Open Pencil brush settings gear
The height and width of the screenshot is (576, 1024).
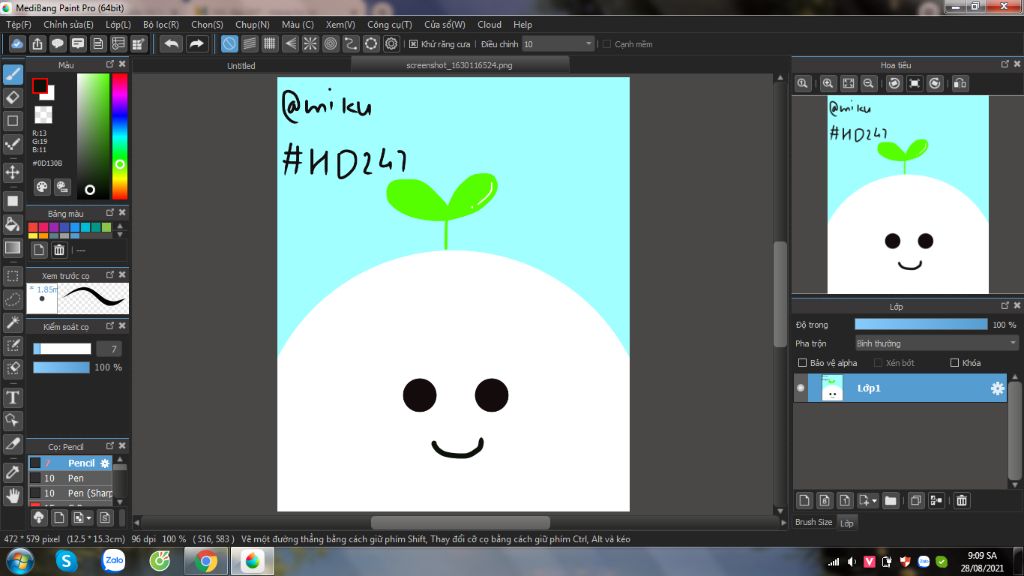(x=104, y=463)
